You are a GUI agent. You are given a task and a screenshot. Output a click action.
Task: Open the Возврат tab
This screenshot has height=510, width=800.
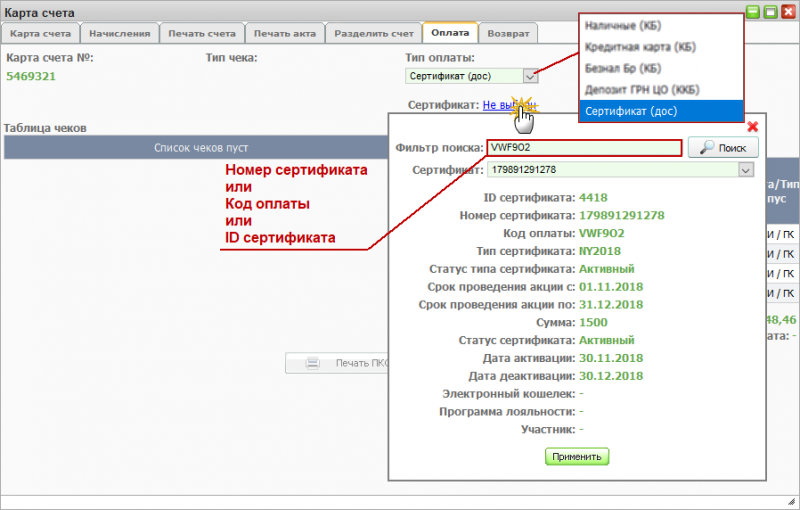(x=508, y=34)
